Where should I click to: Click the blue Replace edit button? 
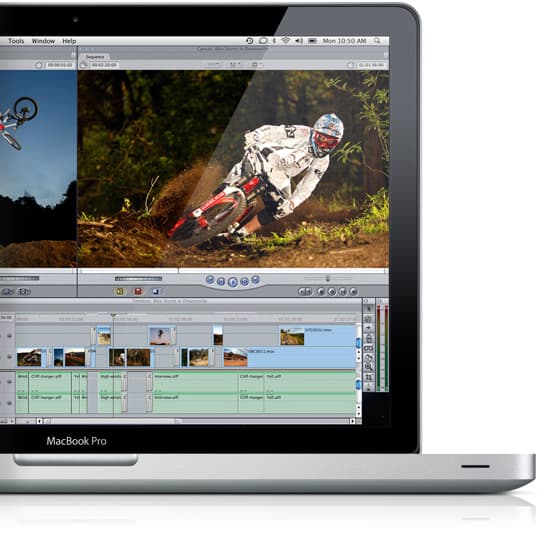(x=156, y=292)
